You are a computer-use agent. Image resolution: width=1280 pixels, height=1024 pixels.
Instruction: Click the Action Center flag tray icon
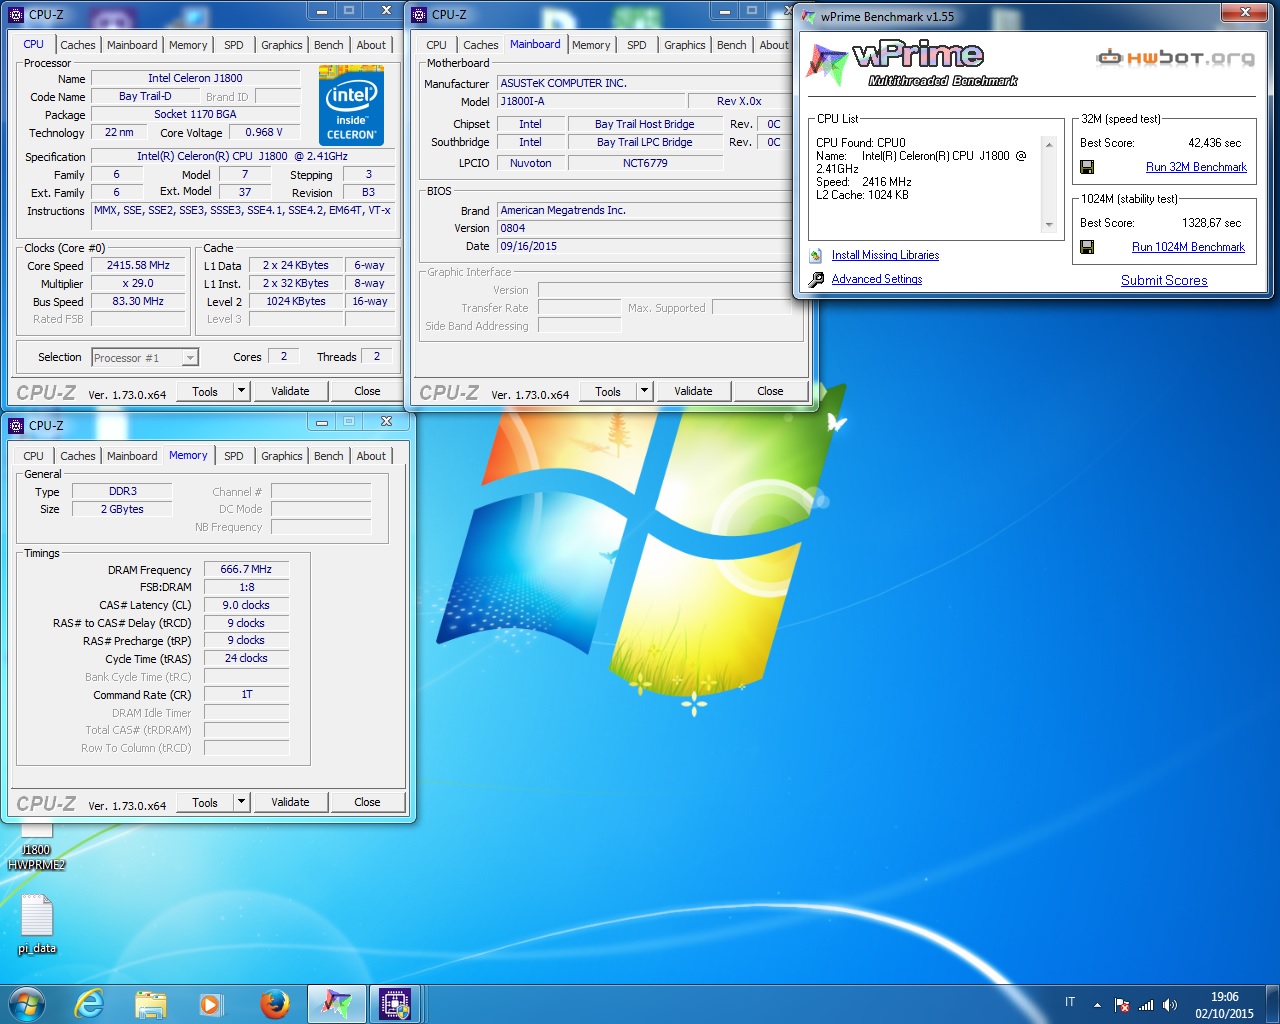1122,1005
